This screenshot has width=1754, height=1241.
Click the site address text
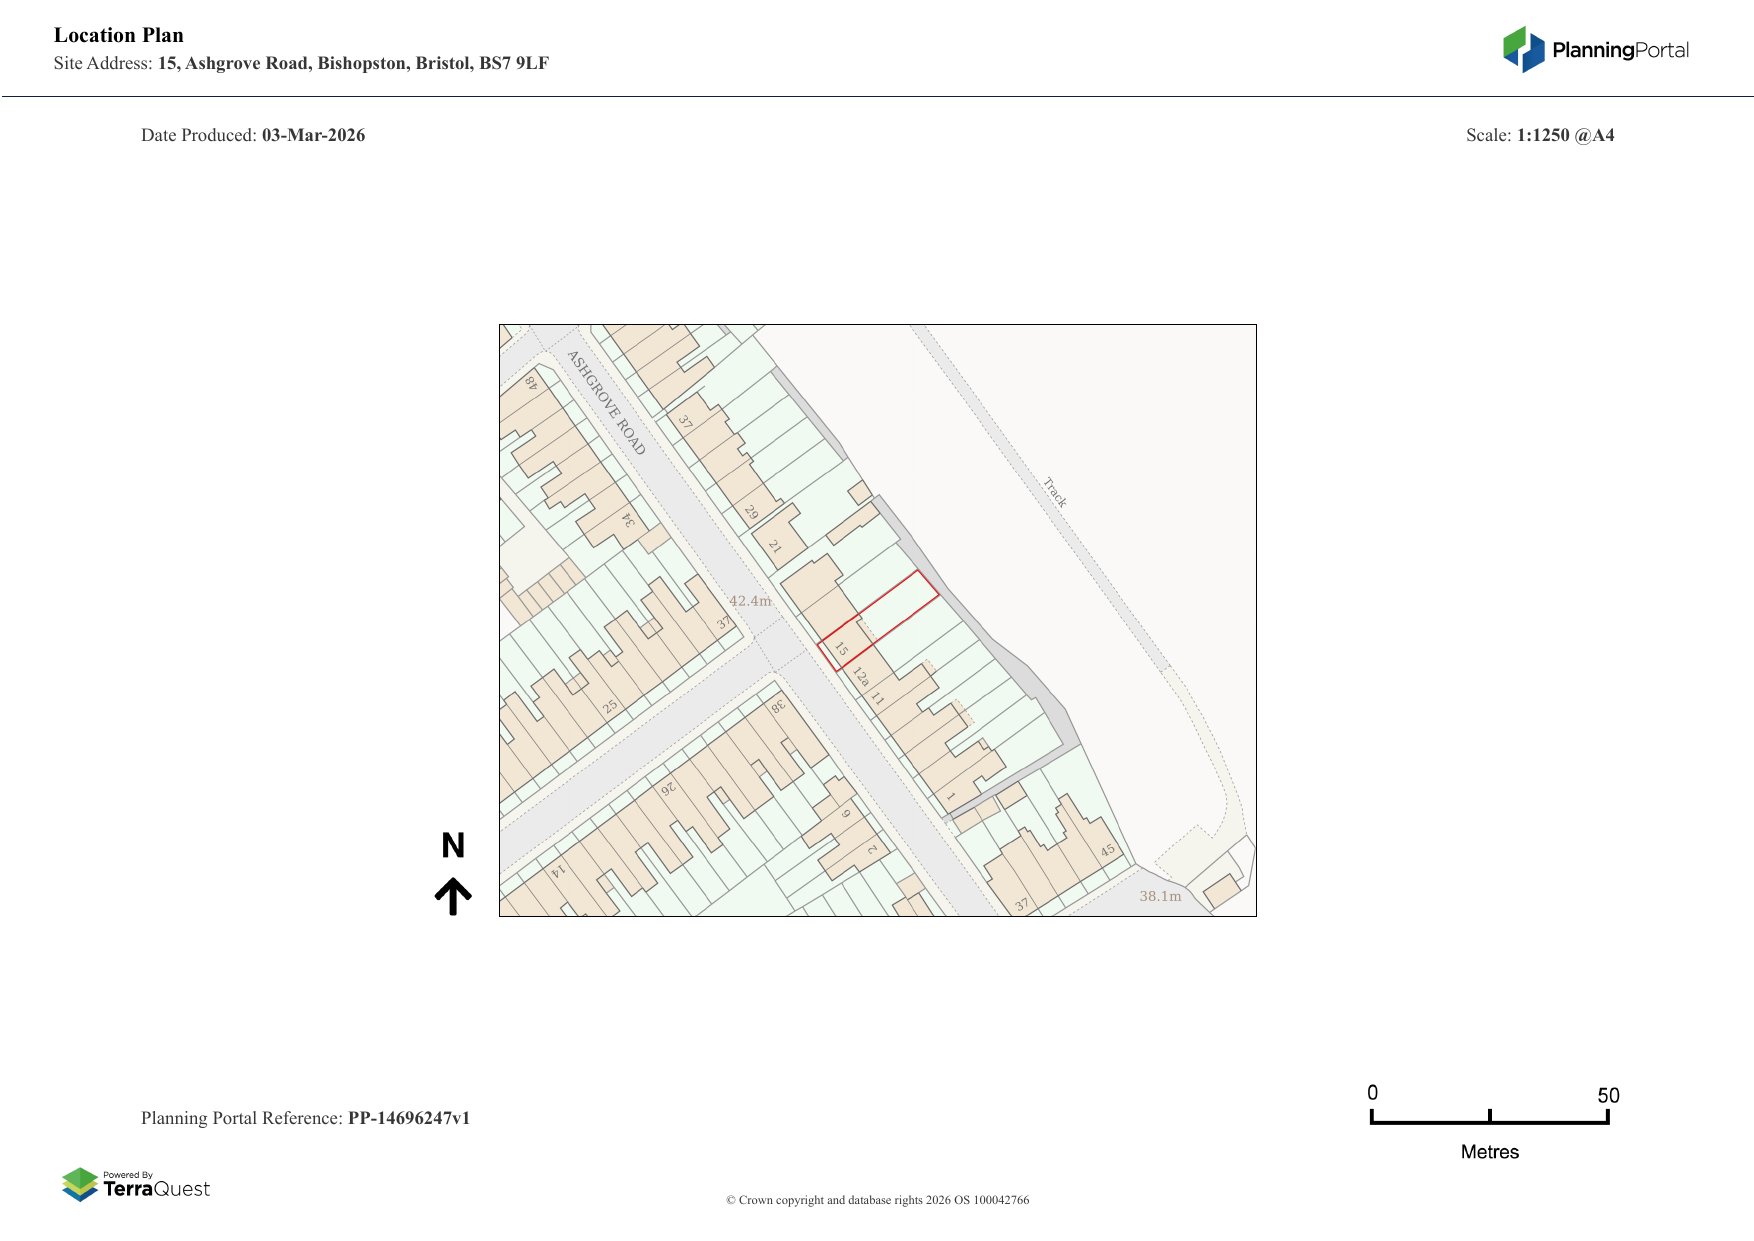coord(352,63)
